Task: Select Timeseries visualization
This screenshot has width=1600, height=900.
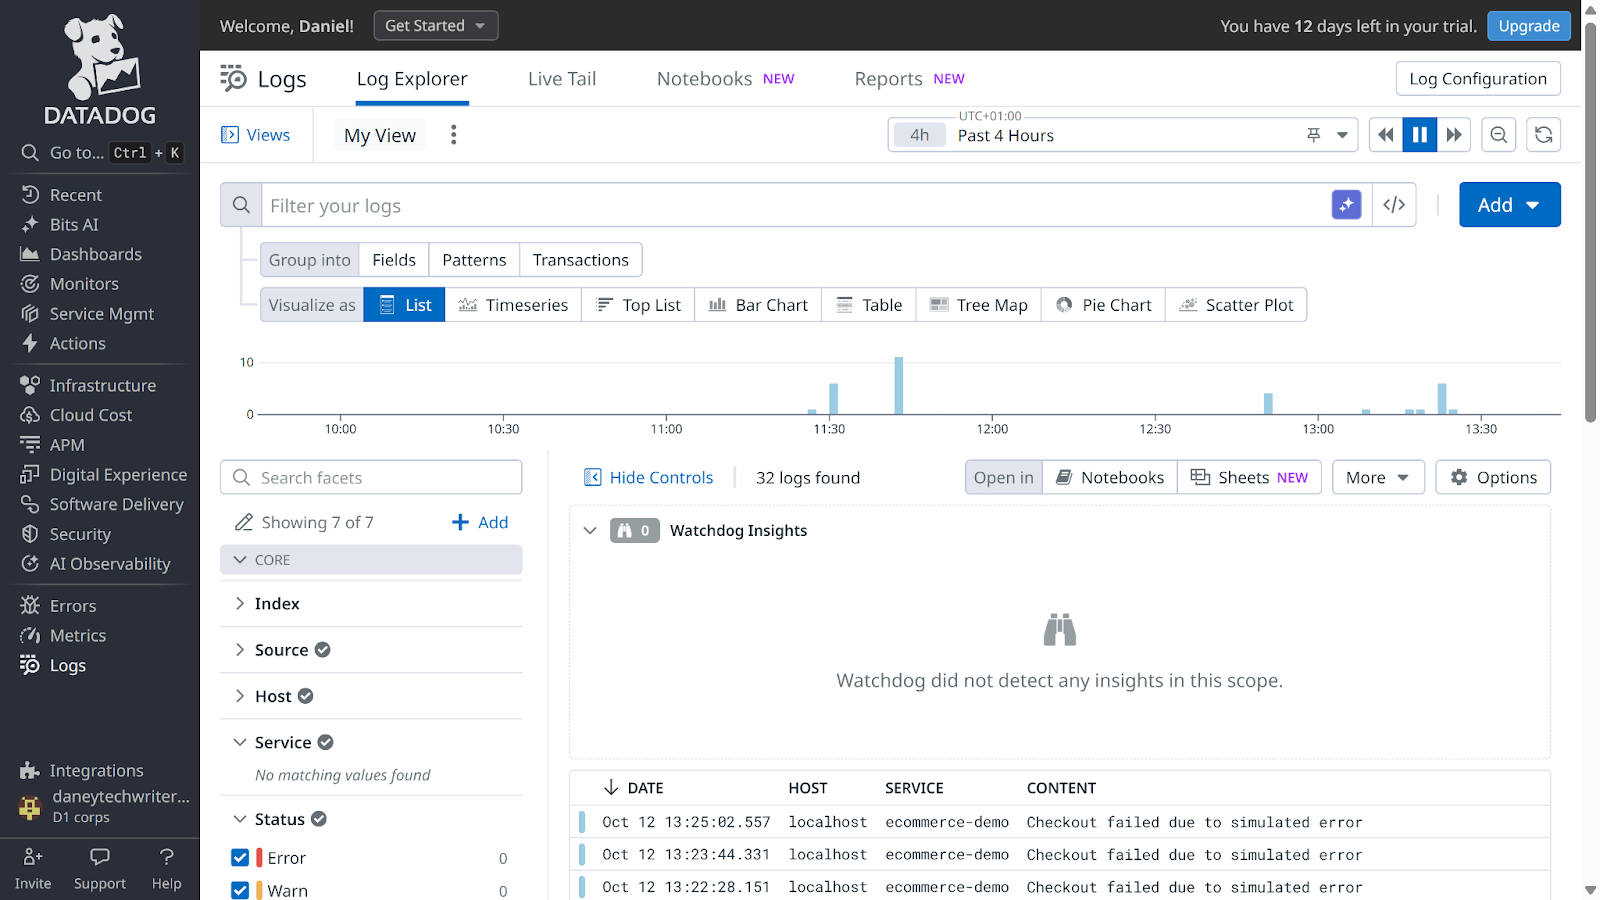Action: [513, 305]
